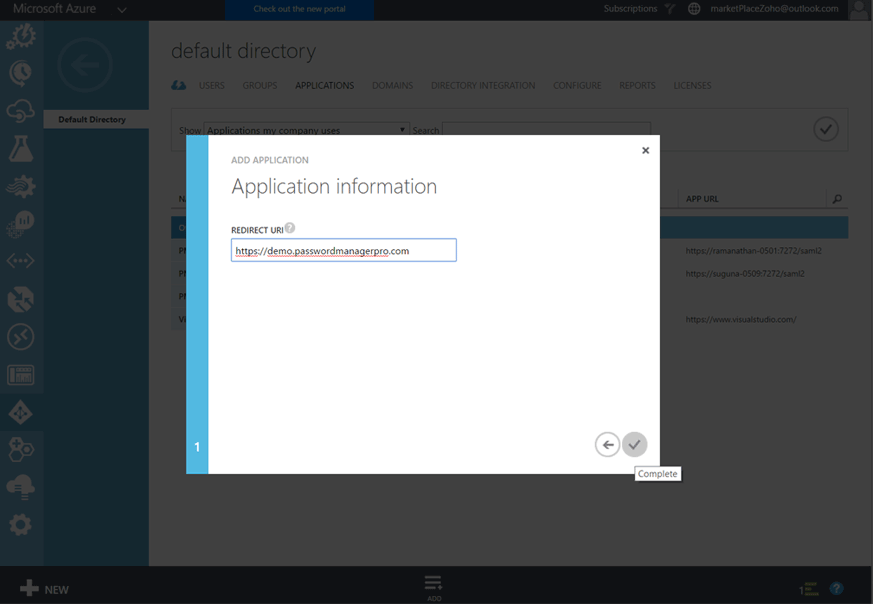873x604 pixels.
Task: Switch to the APPLICATIONS tab
Action: (x=325, y=85)
